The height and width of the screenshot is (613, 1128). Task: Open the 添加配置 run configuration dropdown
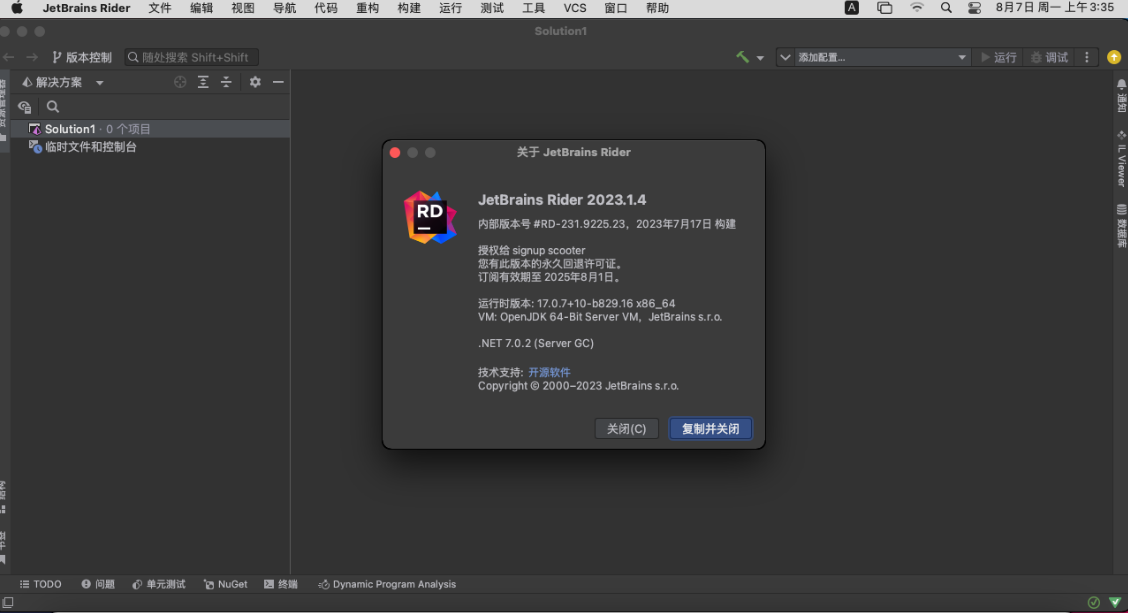pyautogui.click(x=881, y=57)
